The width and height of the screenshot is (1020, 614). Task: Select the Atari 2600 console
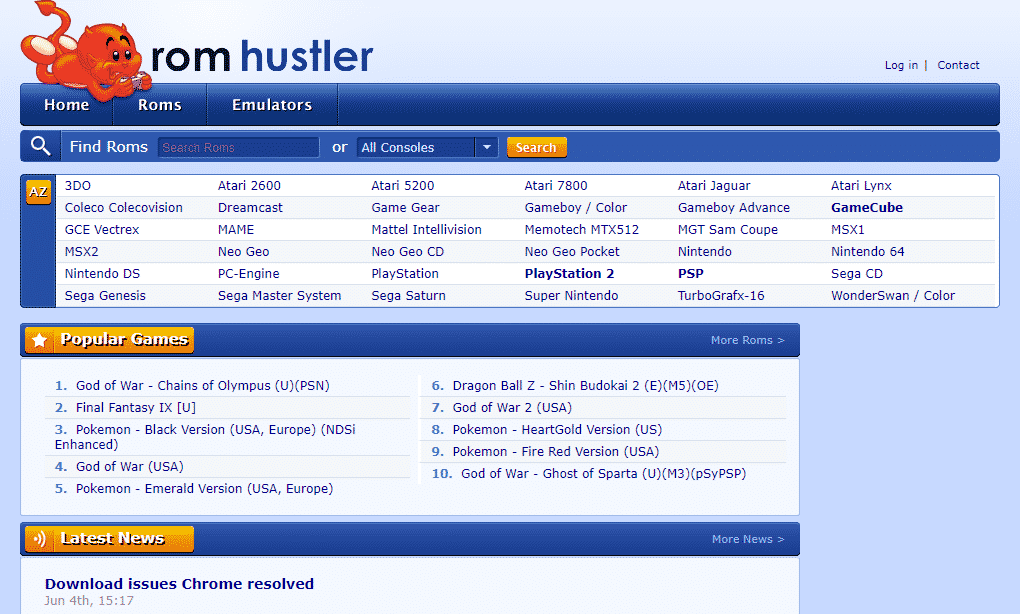249,185
